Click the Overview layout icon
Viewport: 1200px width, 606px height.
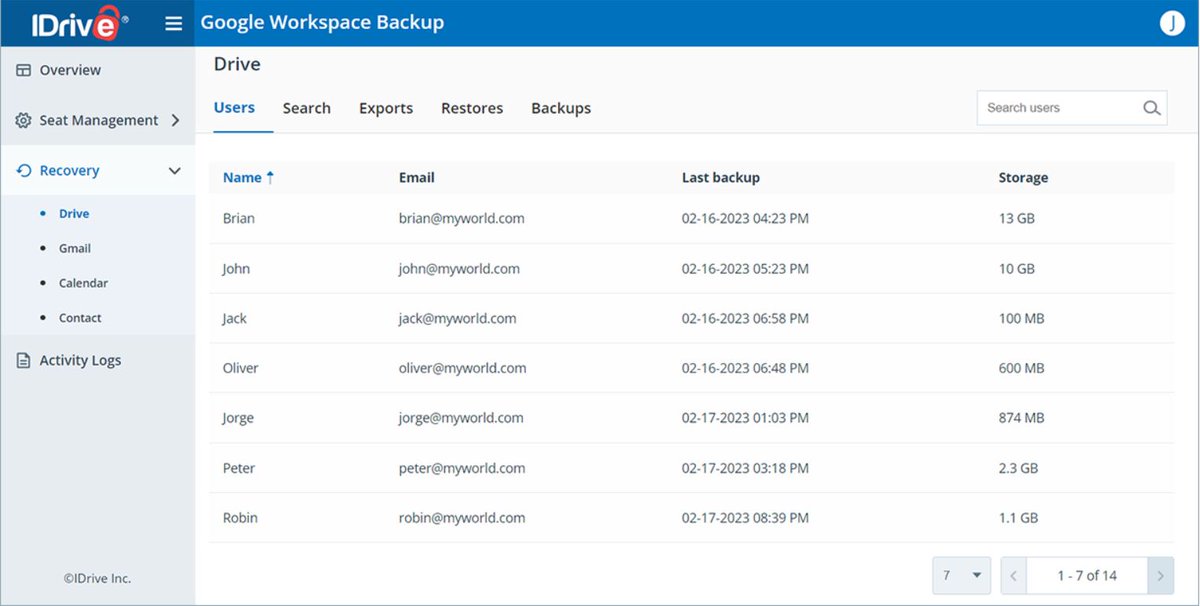(24, 70)
